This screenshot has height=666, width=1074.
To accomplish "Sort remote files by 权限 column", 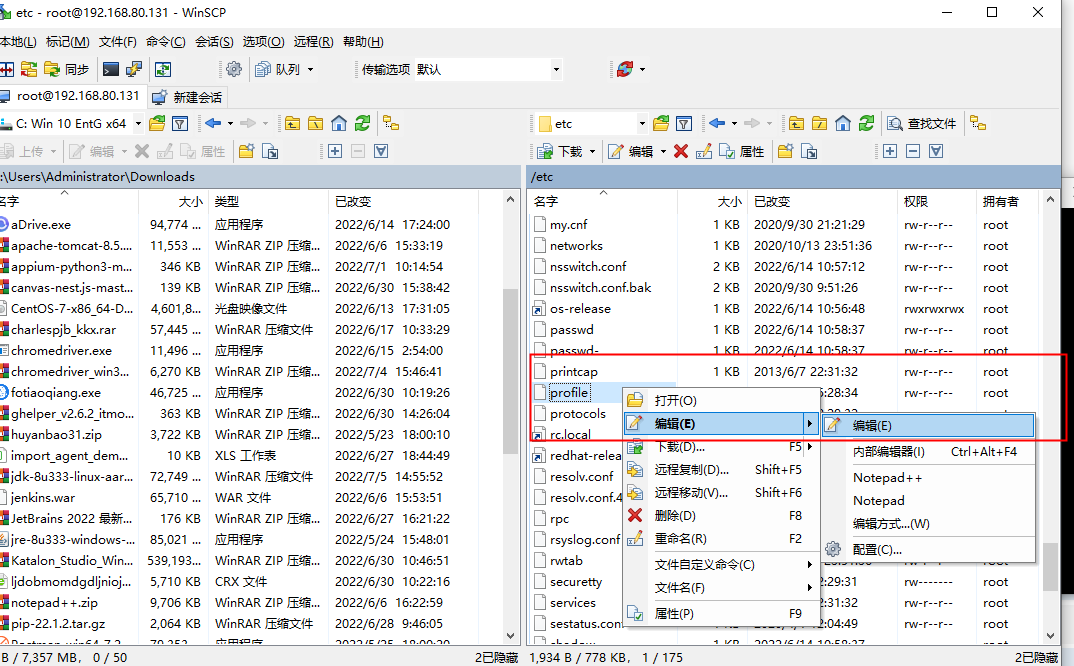I will (x=916, y=201).
